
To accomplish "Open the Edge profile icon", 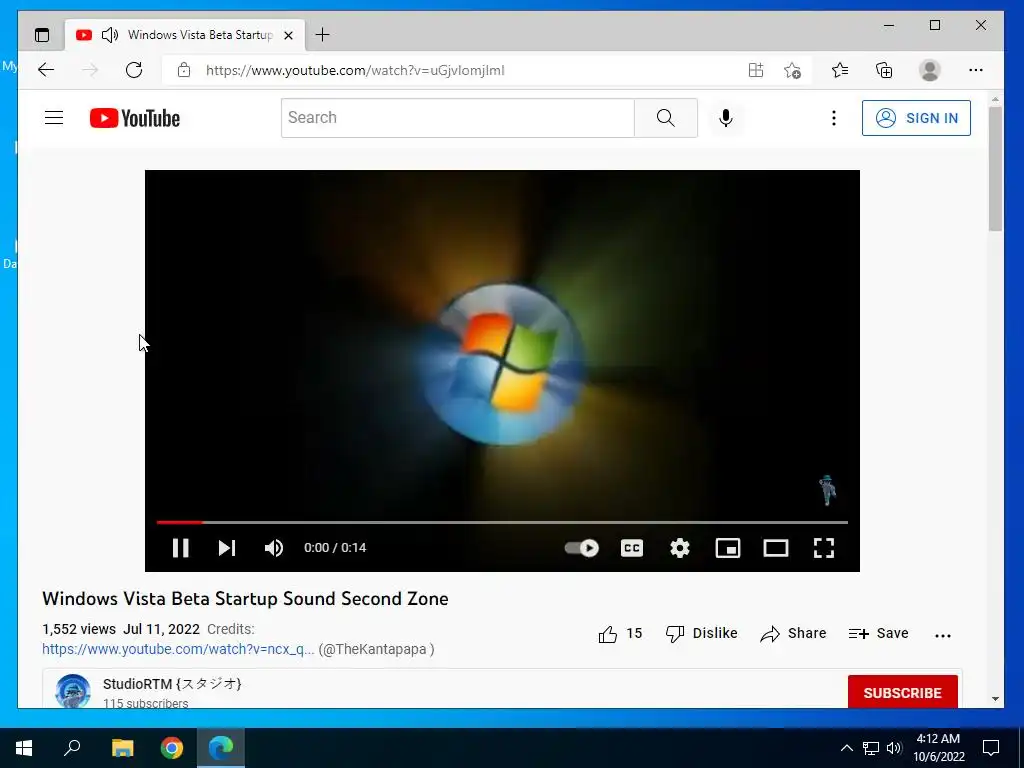I will click(929, 70).
